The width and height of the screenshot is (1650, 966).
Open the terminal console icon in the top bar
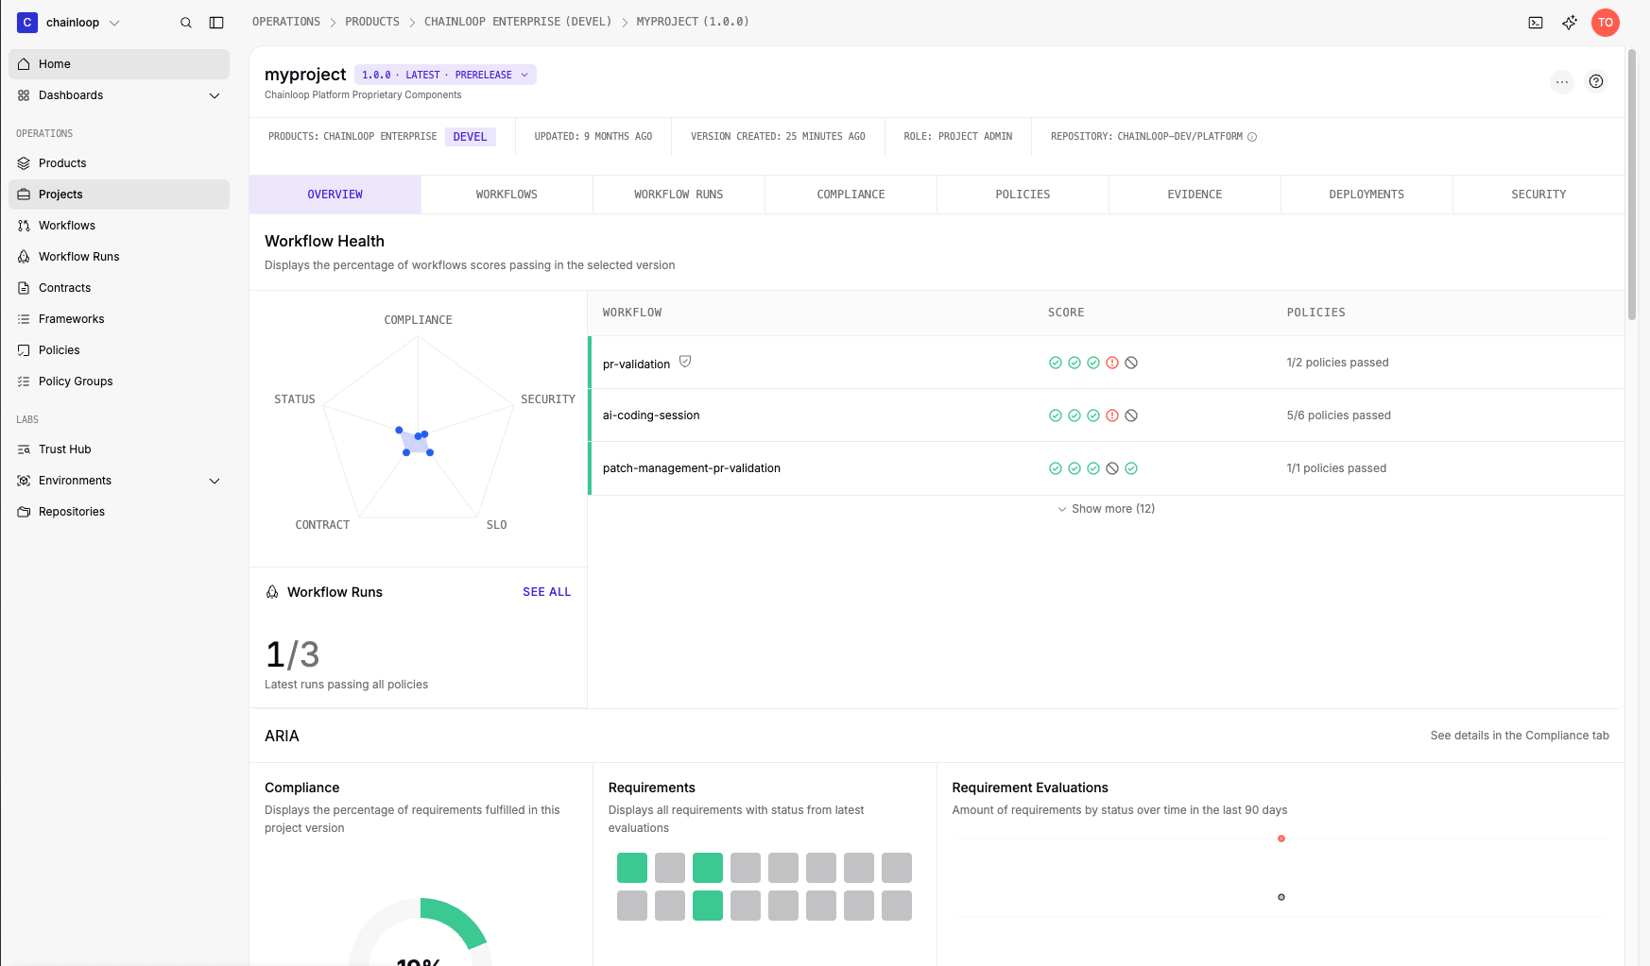click(1535, 22)
